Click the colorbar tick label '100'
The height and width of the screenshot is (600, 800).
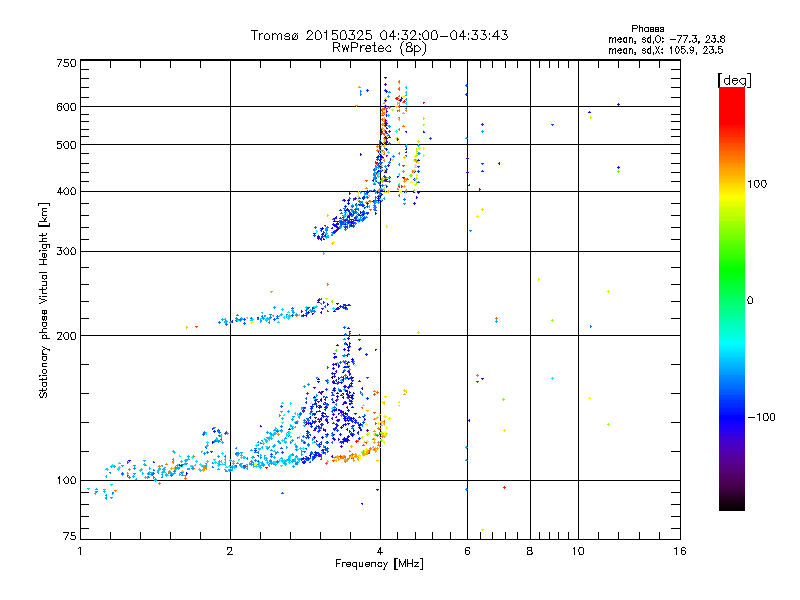757,184
